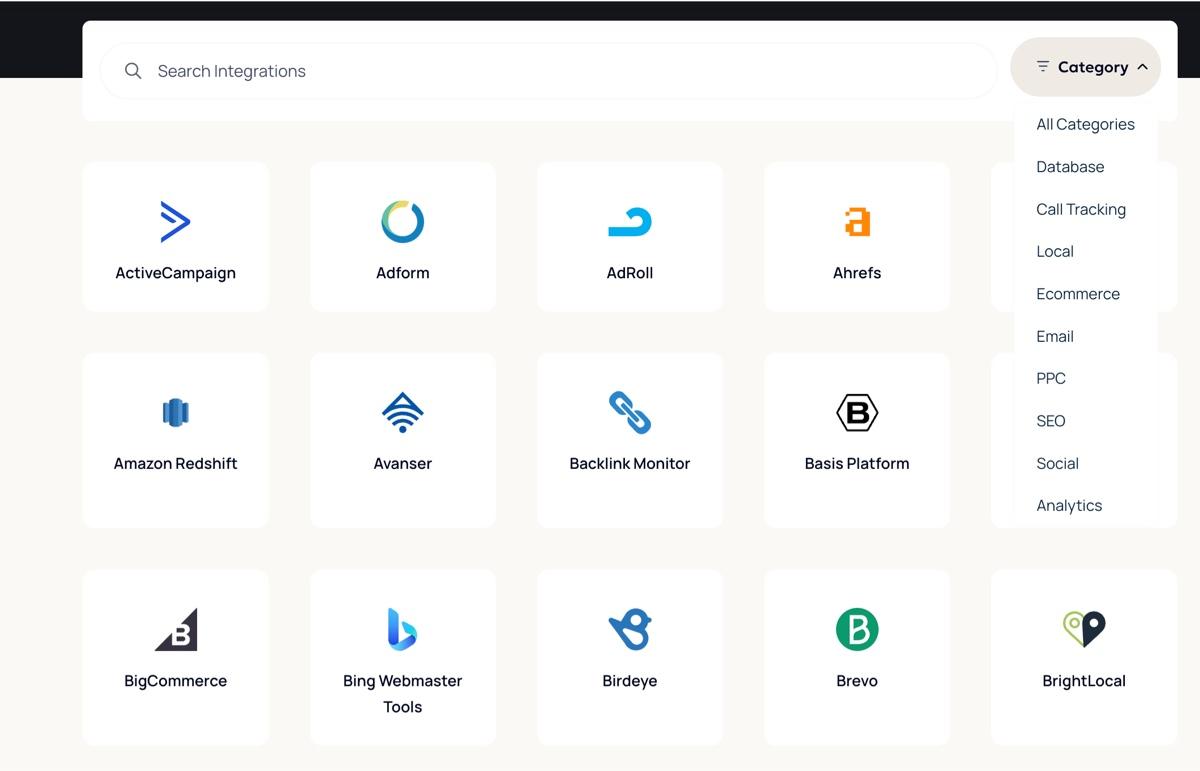Select PPC from category list
The height and width of the screenshot is (771, 1200).
pos(1051,378)
